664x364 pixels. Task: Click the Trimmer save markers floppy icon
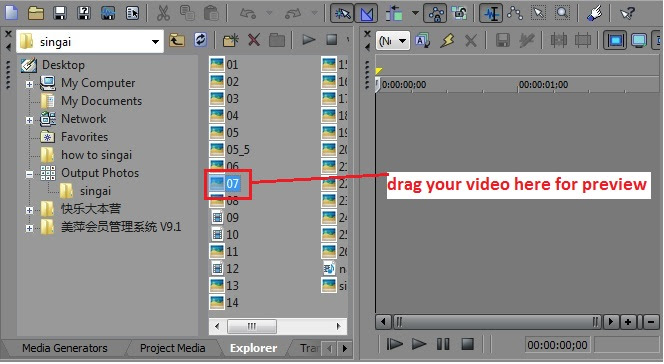(503, 41)
